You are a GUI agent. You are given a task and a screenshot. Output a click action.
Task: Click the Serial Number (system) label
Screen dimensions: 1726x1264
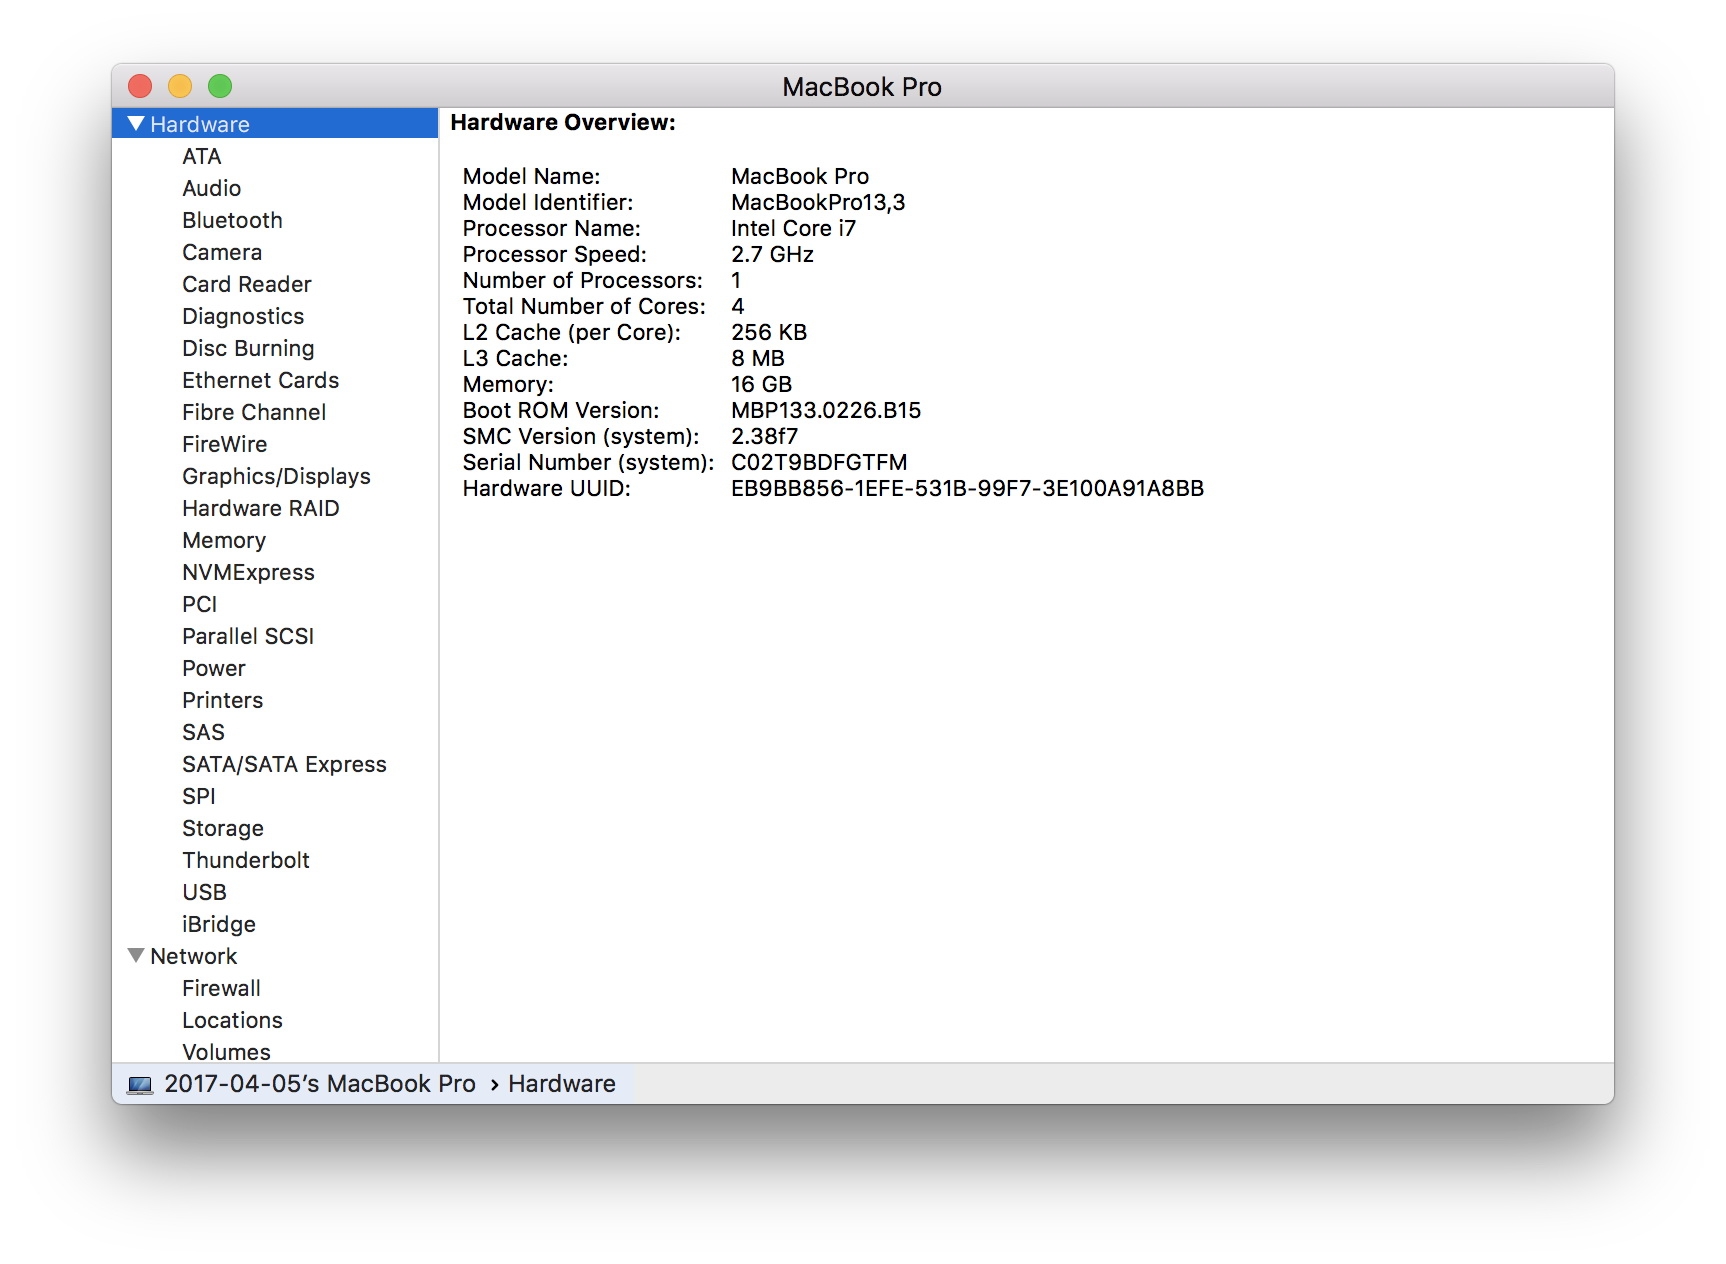(x=588, y=462)
